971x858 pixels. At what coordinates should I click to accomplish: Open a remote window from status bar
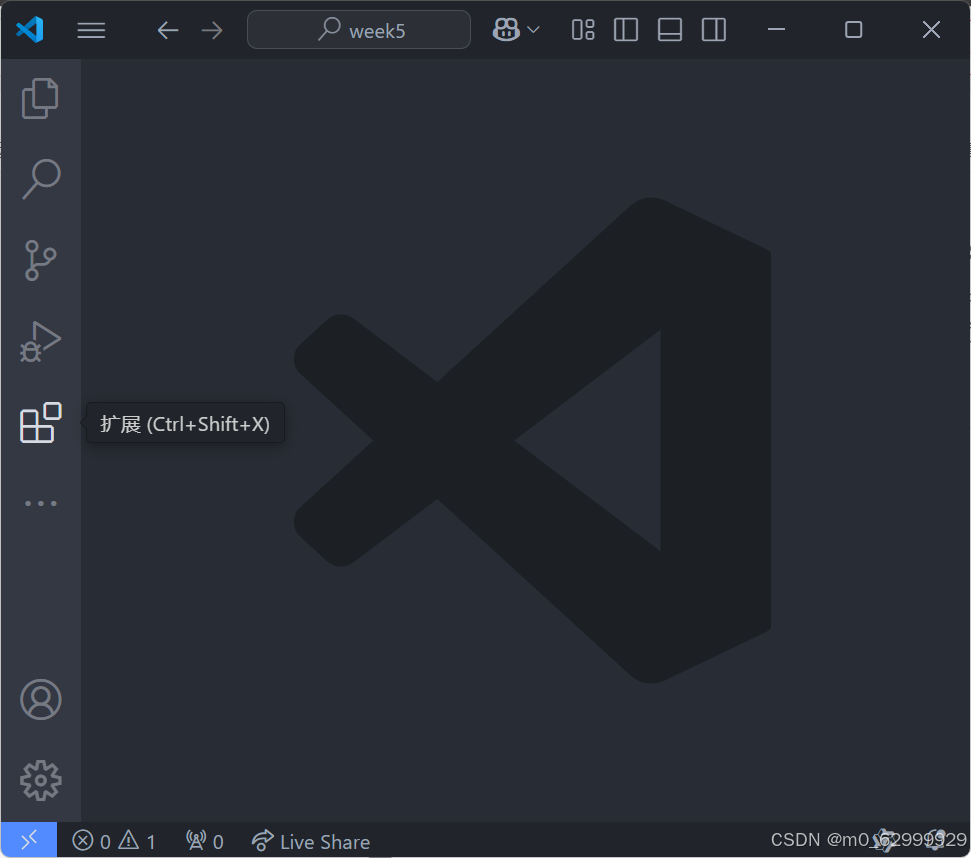pyautogui.click(x=29, y=840)
